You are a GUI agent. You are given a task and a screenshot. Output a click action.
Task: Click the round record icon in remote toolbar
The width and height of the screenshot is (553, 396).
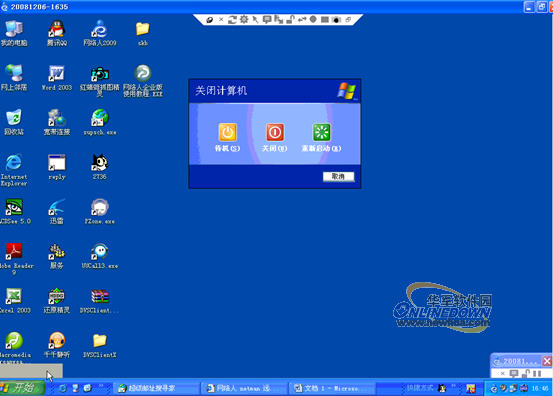313,19
